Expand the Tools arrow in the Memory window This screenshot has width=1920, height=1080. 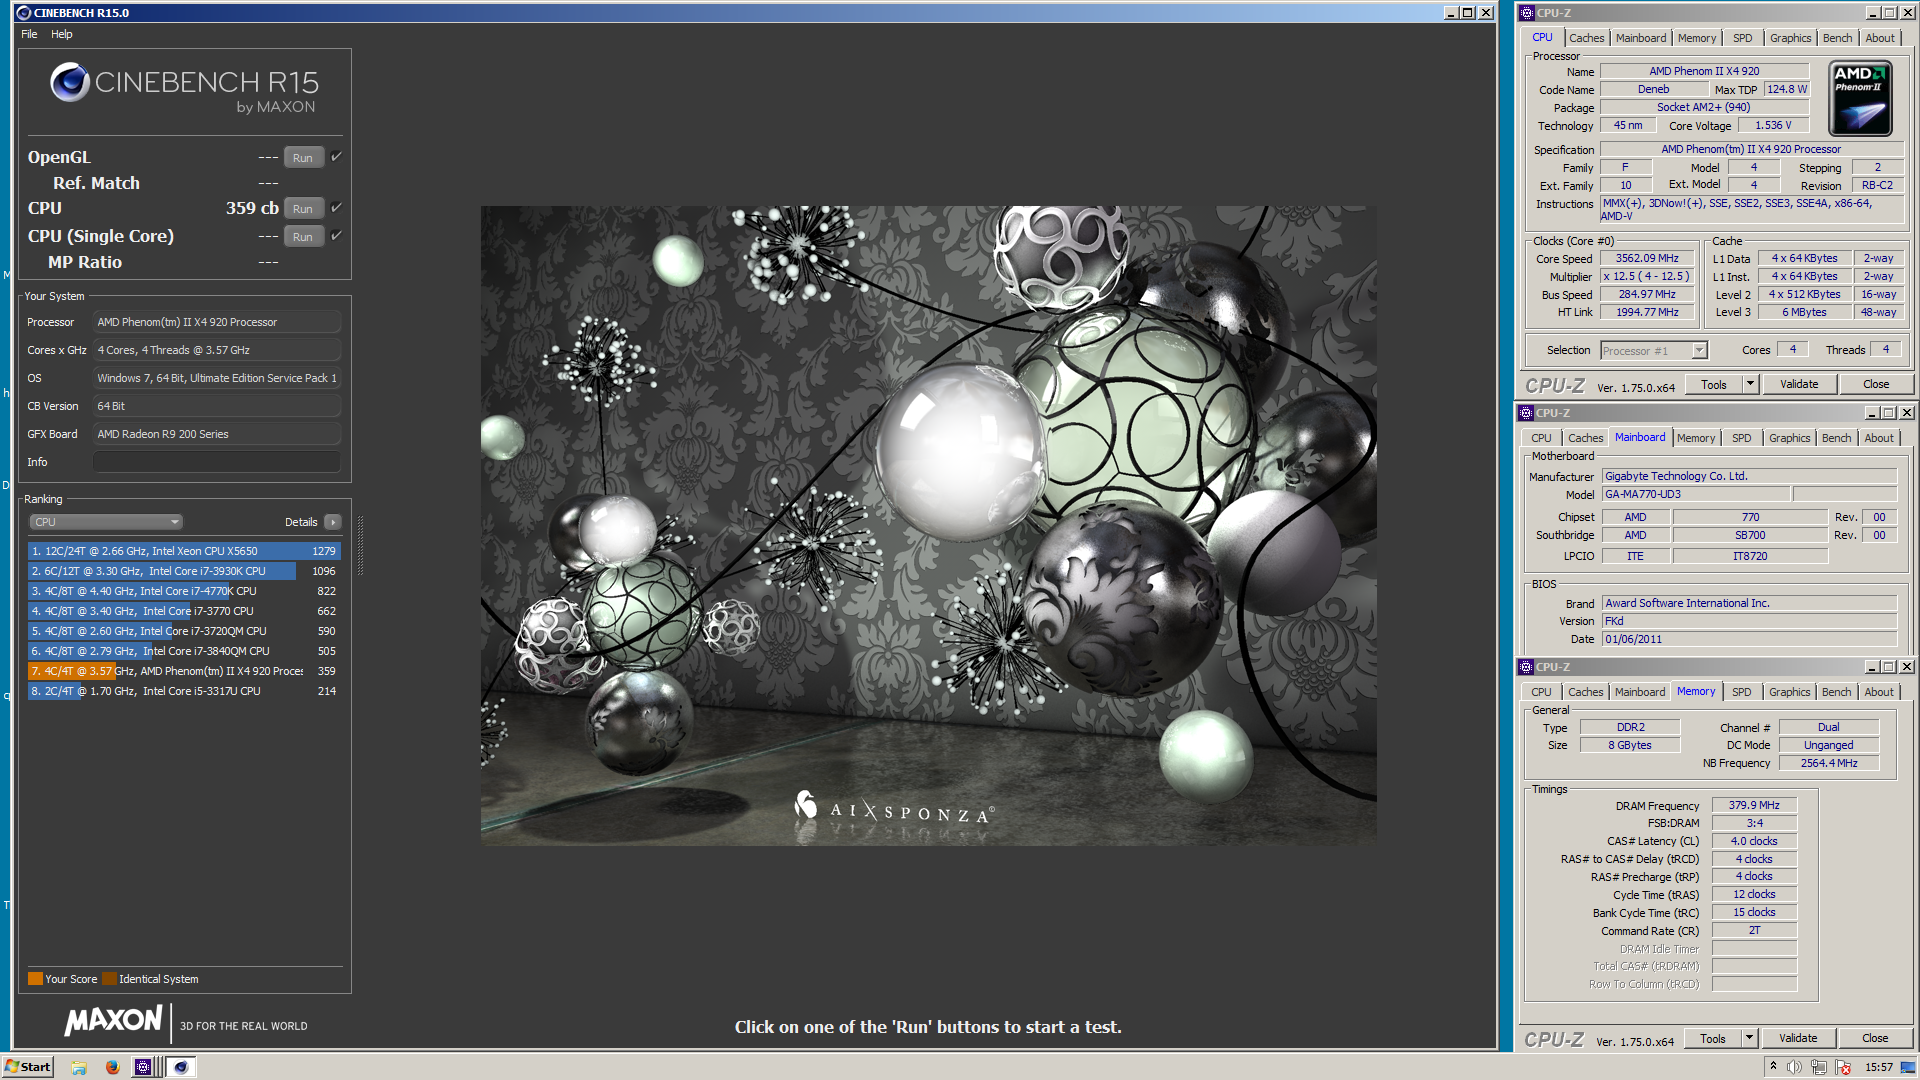(1749, 1038)
